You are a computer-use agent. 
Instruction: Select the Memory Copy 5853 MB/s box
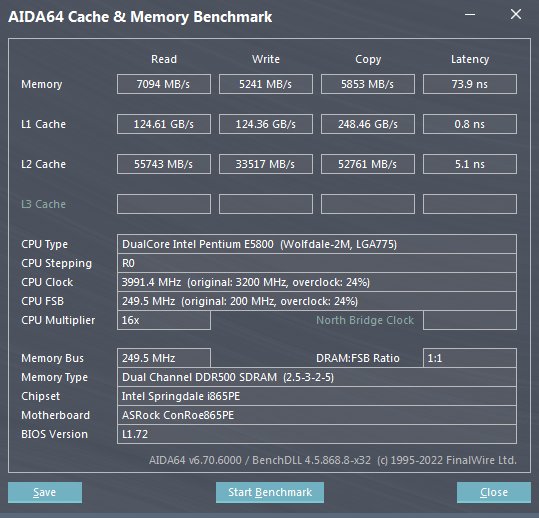[x=368, y=84]
